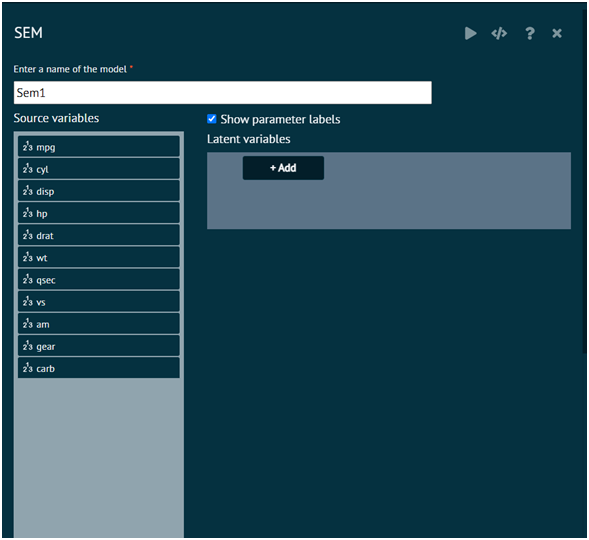Choose the gear variable item
Viewport: 589px width, 540px height.
(99, 346)
